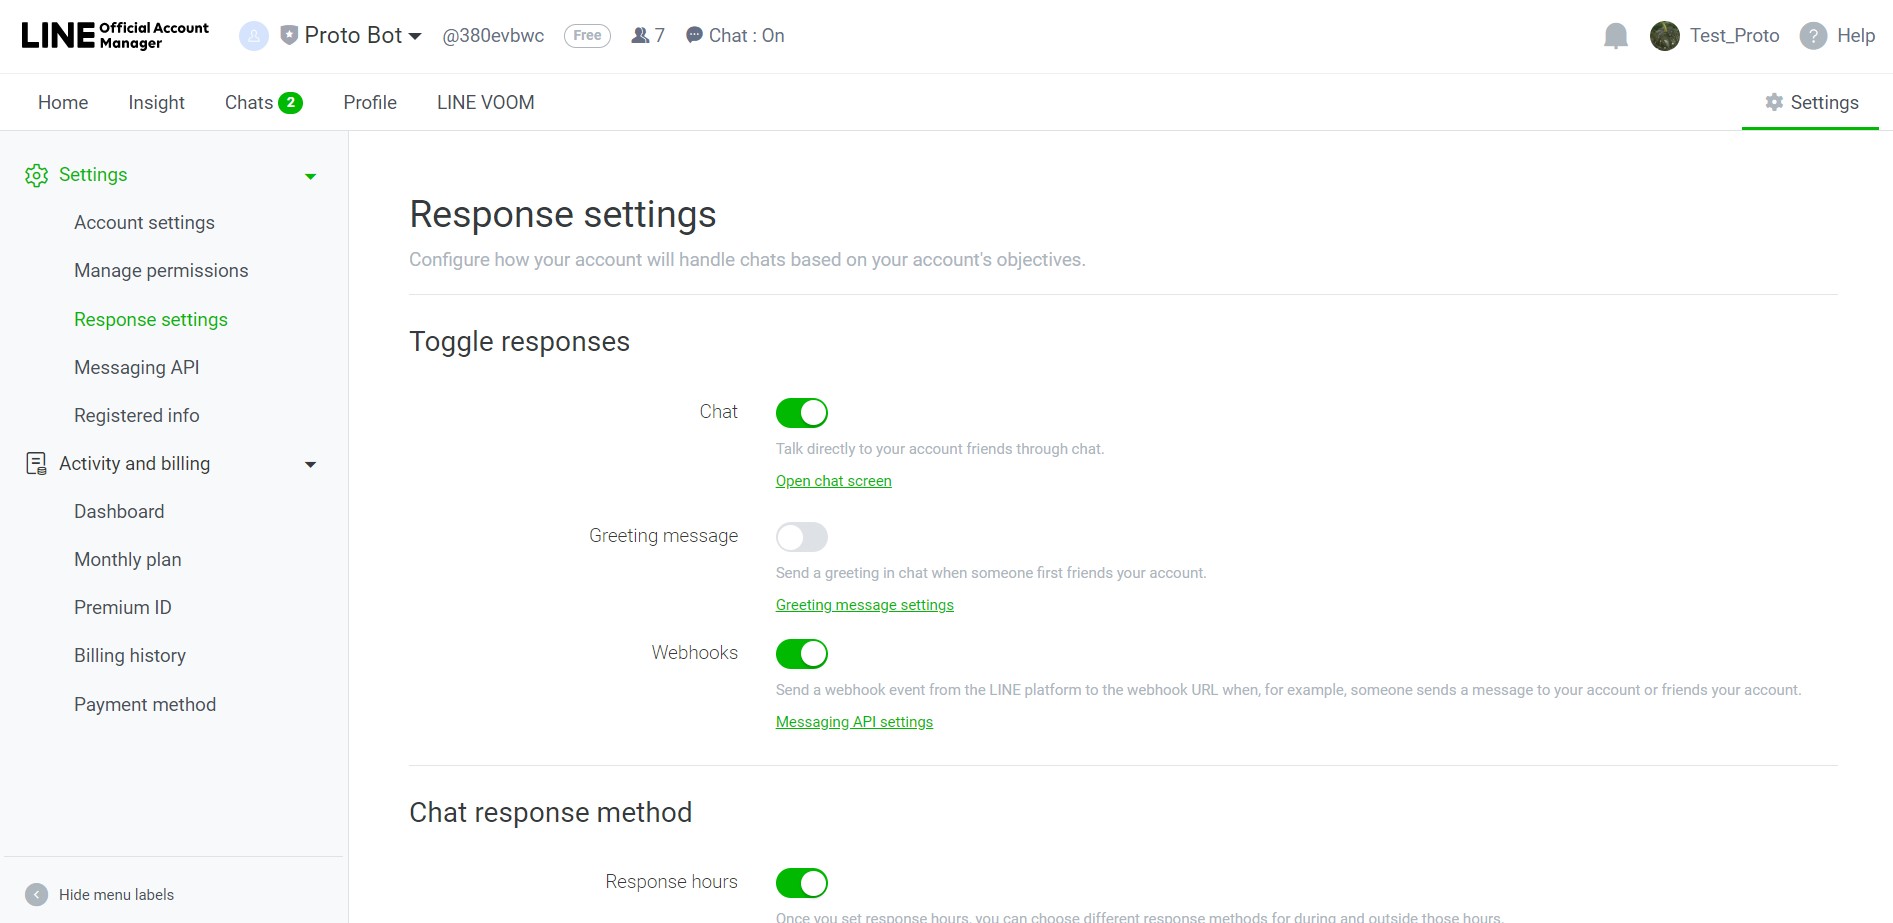Screen dimensions: 1893x923
Task: Collapse the Settings sidebar section
Action: [310, 176]
